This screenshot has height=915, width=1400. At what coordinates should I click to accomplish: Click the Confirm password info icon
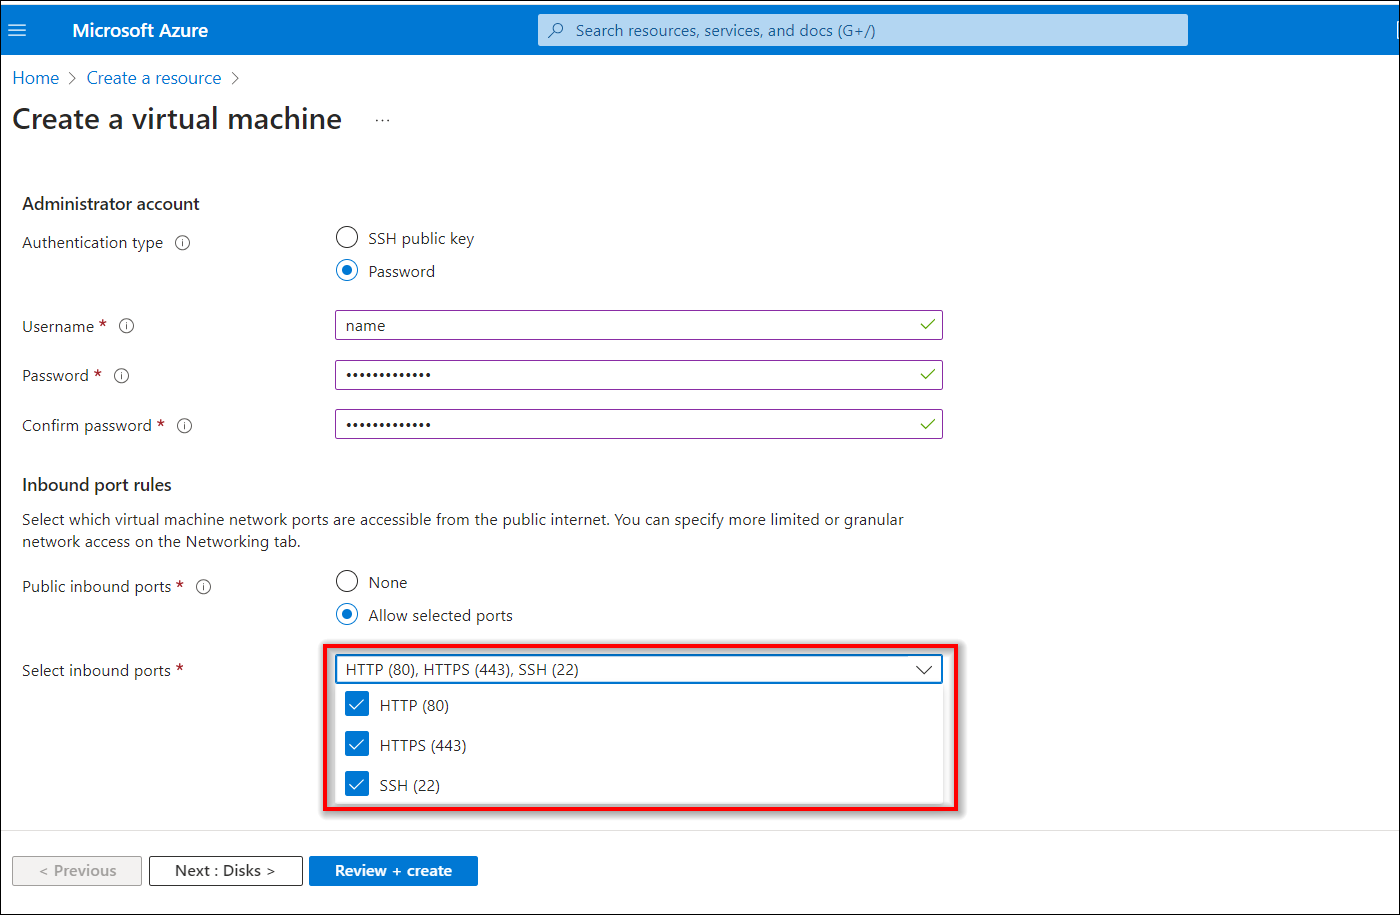pyautogui.click(x=184, y=426)
